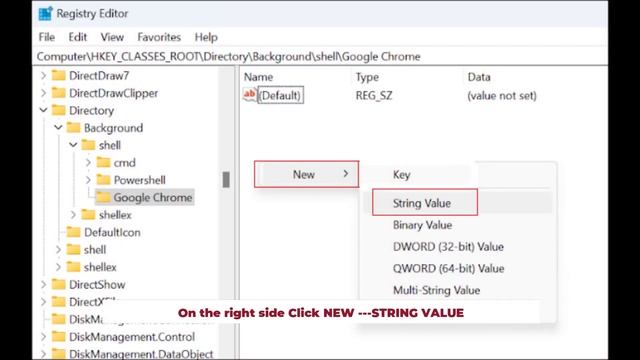Click the Name column header
The width and height of the screenshot is (640, 360).
[258, 77]
